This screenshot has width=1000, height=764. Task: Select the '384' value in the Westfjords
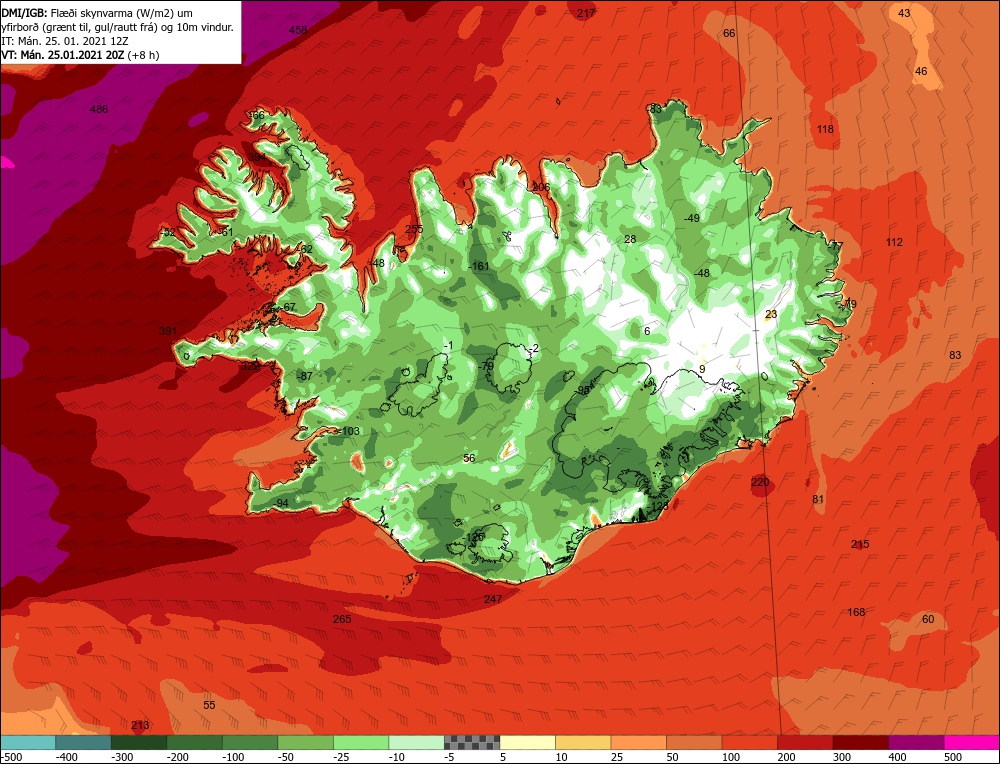[x=258, y=157]
